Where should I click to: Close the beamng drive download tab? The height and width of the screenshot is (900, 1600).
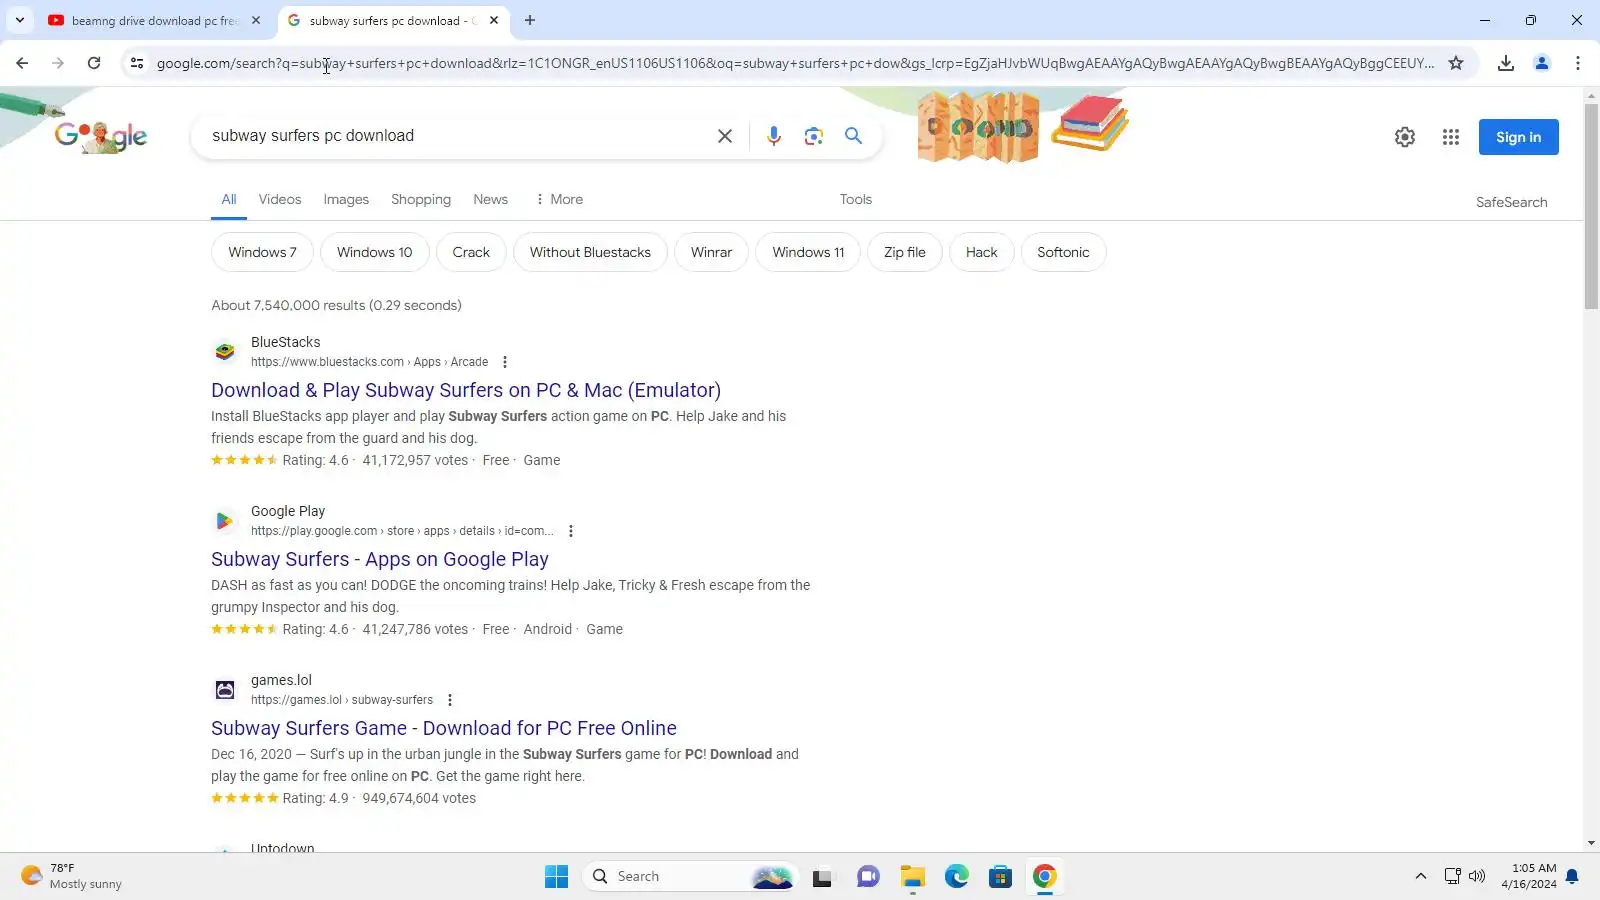coord(256,20)
